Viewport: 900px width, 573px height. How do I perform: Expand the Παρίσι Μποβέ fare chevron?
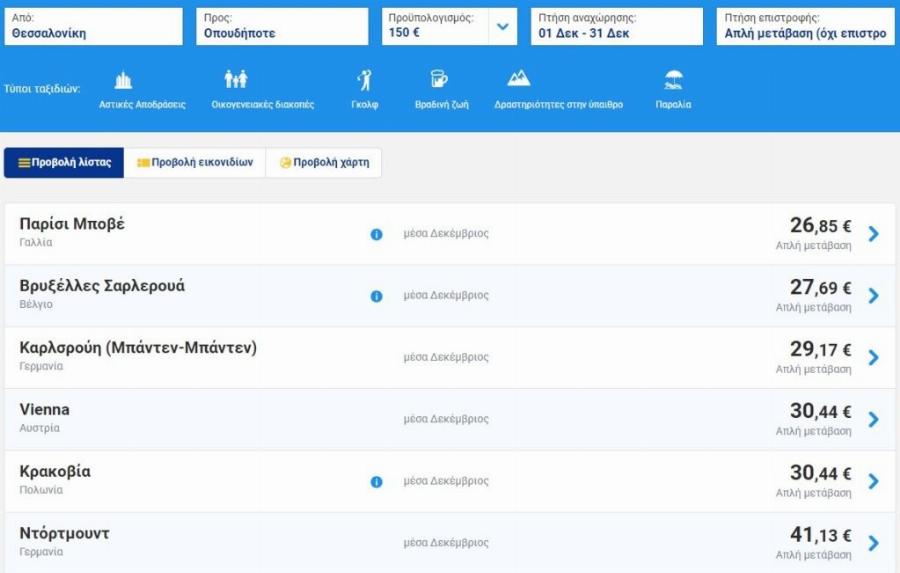tap(873, 234)
